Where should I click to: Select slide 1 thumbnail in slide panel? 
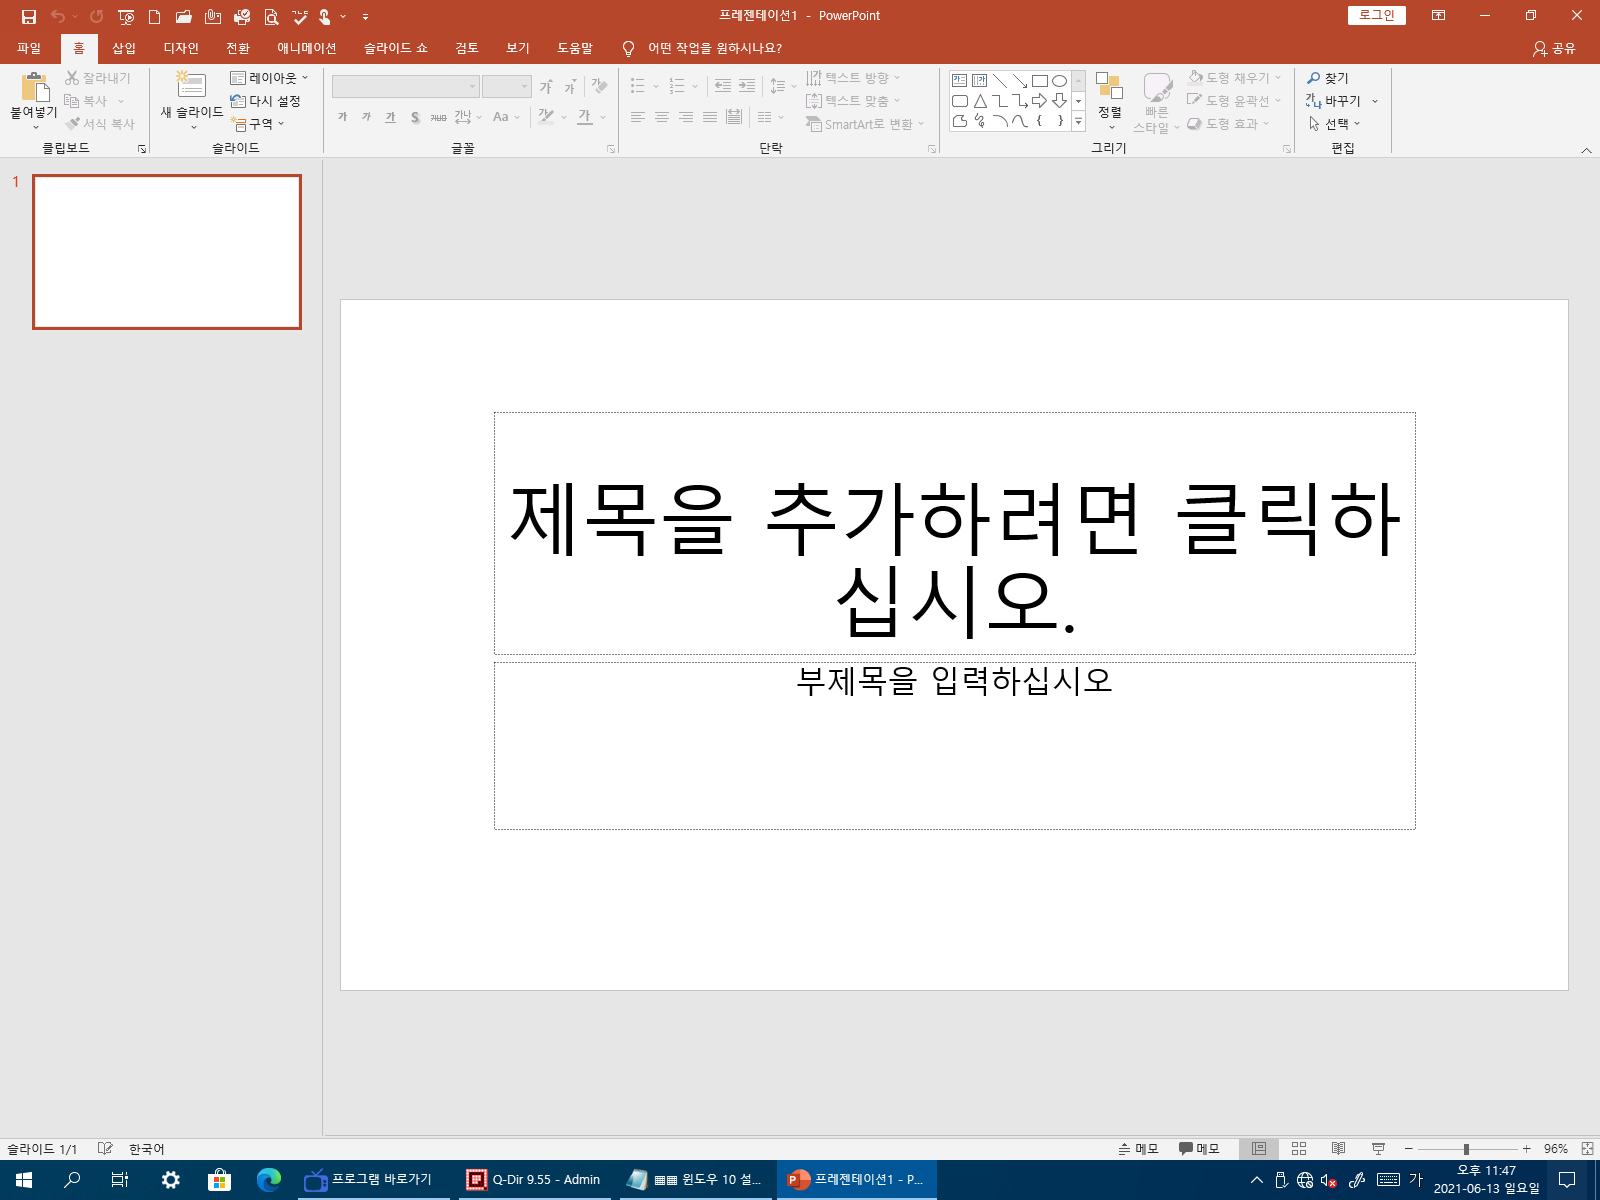167,252
